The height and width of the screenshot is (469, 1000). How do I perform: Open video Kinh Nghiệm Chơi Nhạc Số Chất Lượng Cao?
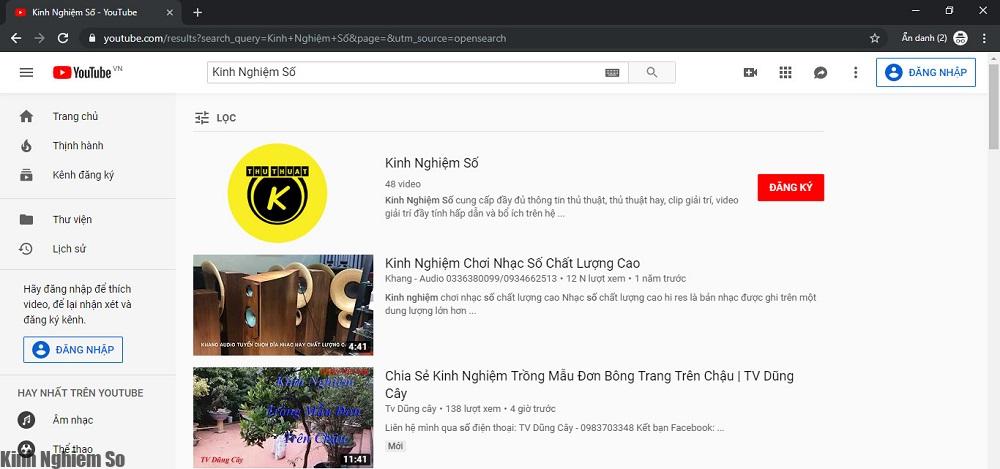tap(512, 263)
